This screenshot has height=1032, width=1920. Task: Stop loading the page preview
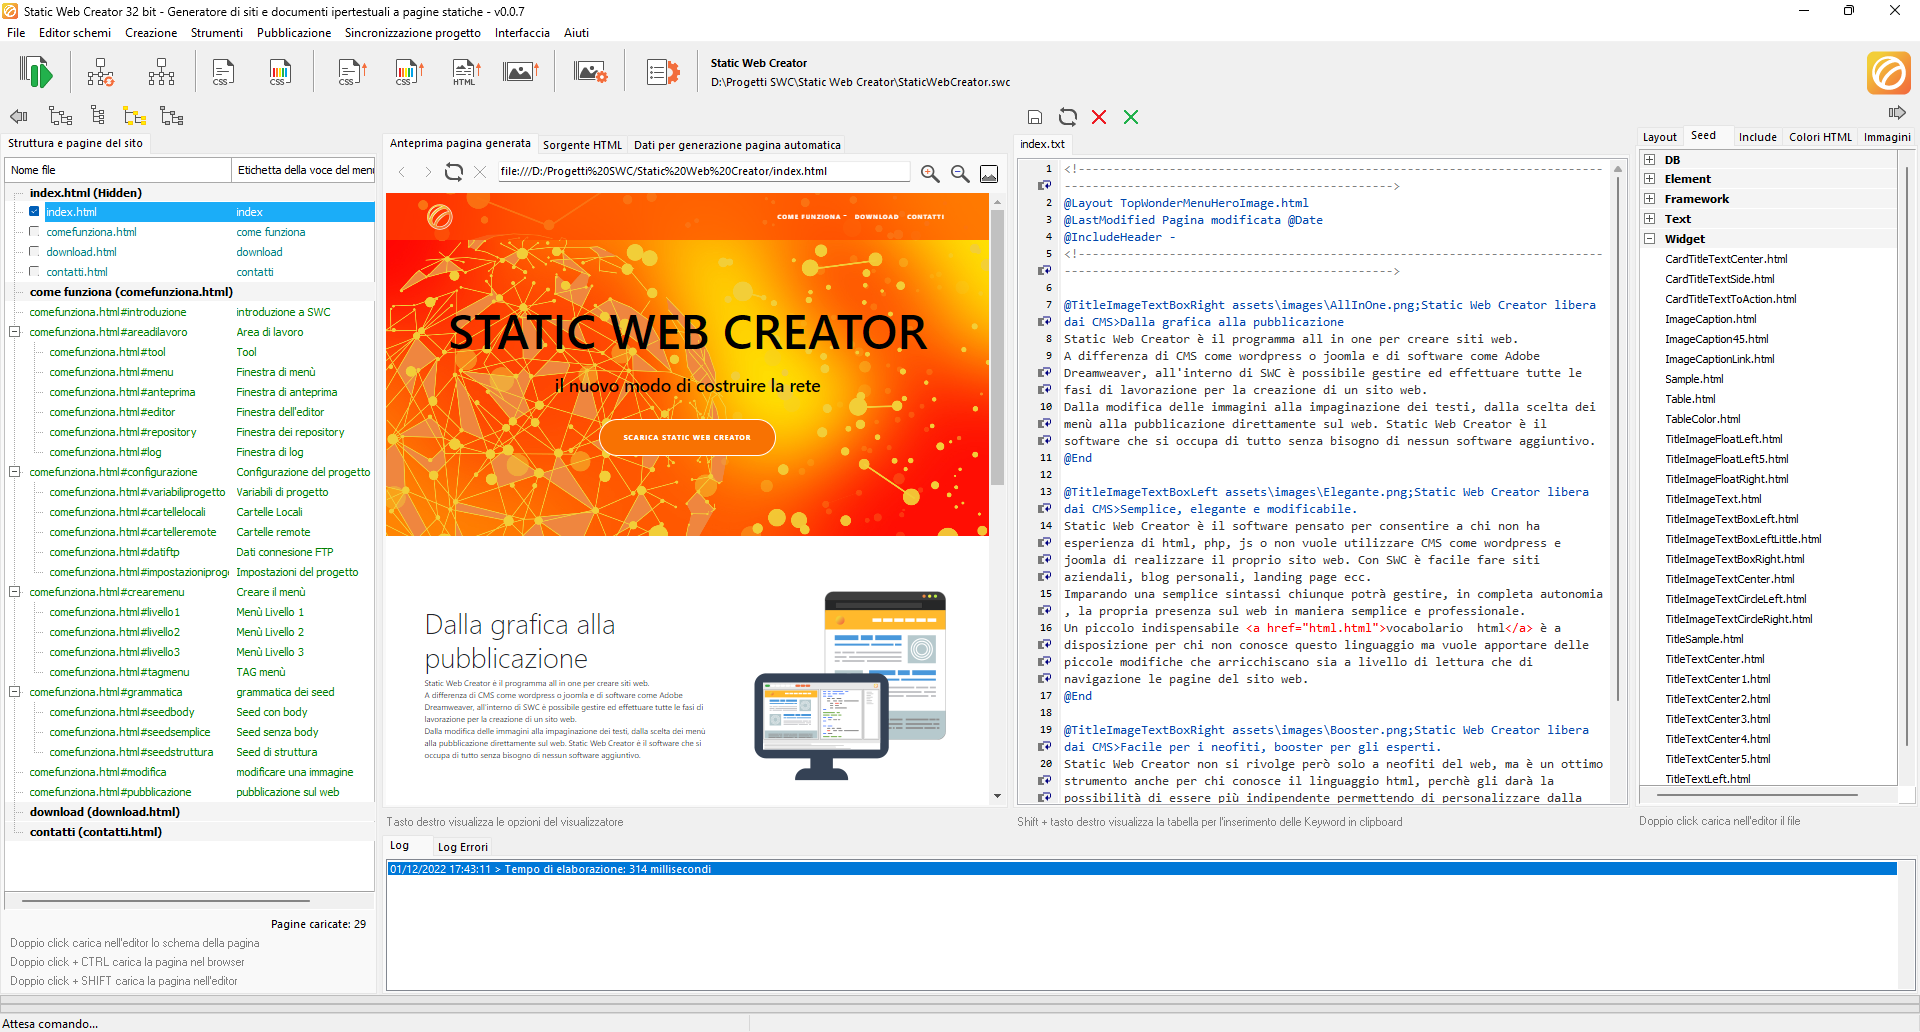pos(480,172)
